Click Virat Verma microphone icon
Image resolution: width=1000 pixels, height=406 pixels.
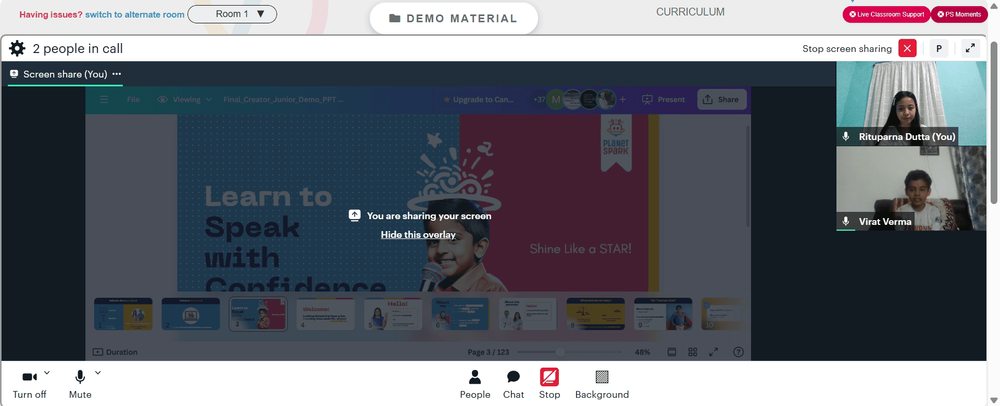point(846,221)
